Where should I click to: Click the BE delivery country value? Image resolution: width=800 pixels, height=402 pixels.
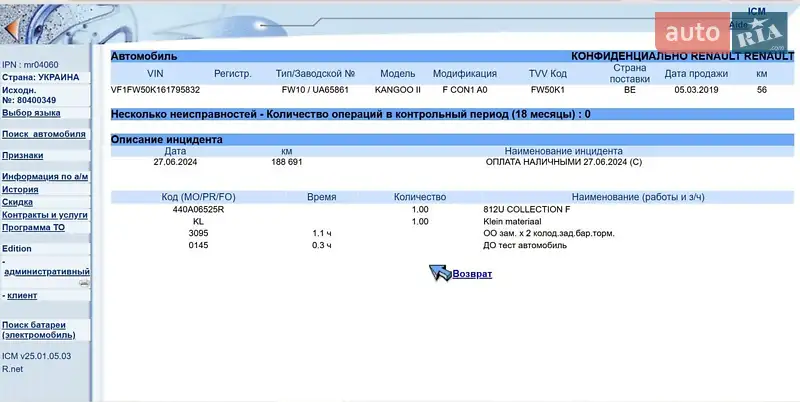click(x=630, y=90)
